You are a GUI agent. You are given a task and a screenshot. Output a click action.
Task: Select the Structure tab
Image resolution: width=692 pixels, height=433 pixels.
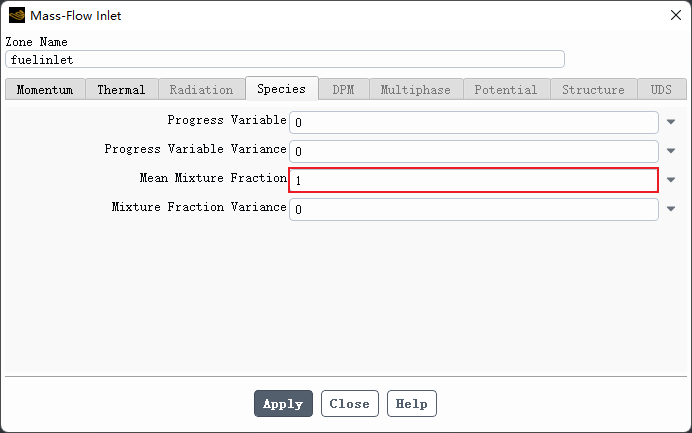coord(593,89)
